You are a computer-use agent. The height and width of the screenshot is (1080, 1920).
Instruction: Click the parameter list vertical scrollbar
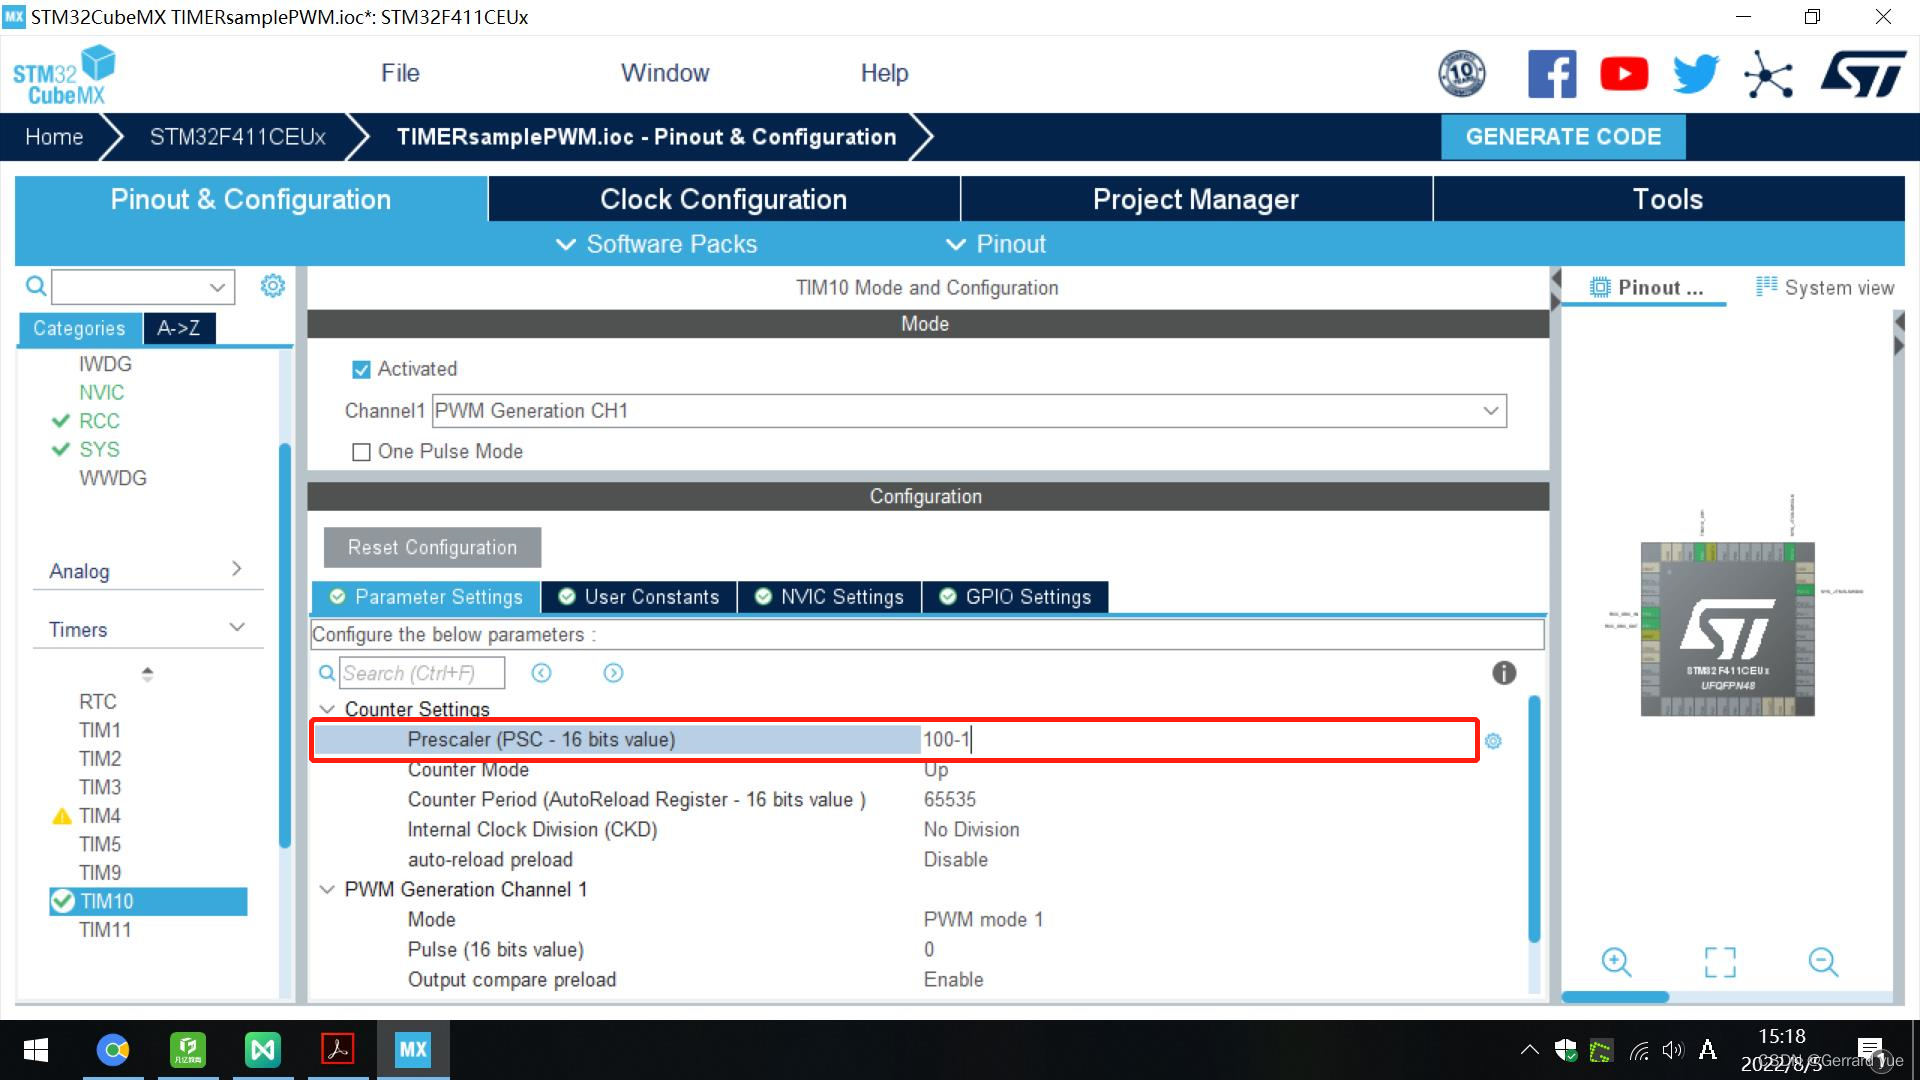click(1534, 820)
